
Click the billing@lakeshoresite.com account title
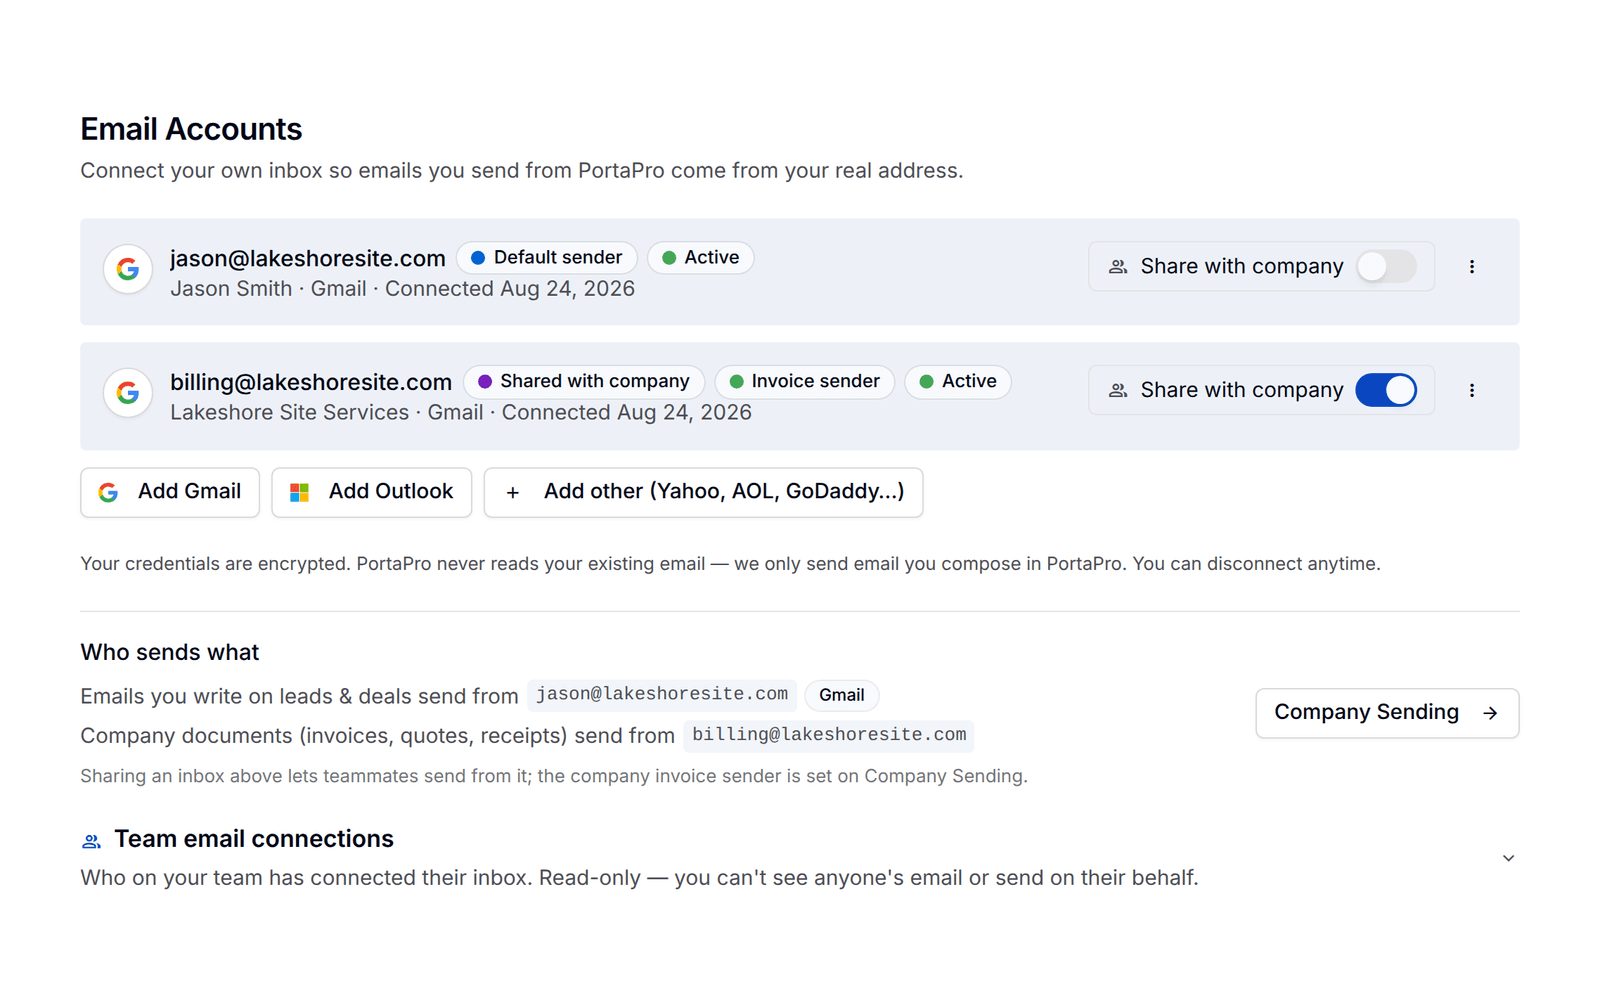(x=311, y=382)
